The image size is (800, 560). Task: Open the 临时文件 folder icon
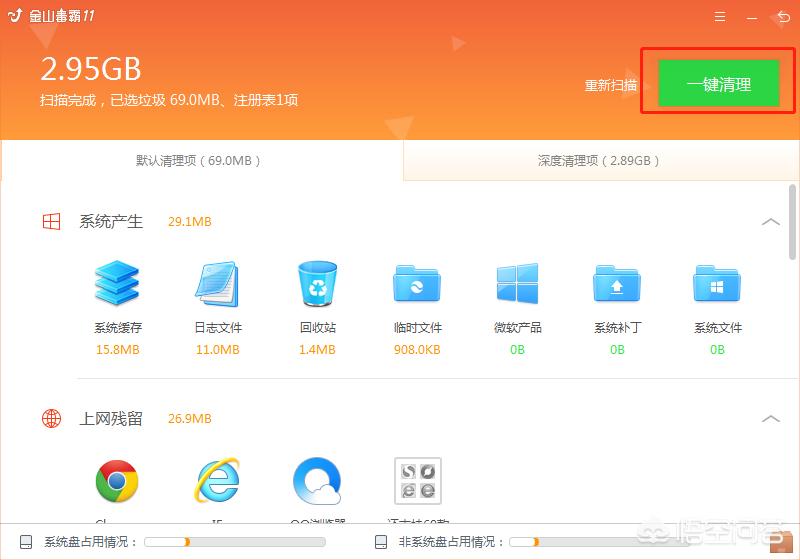tap(417, 283)
